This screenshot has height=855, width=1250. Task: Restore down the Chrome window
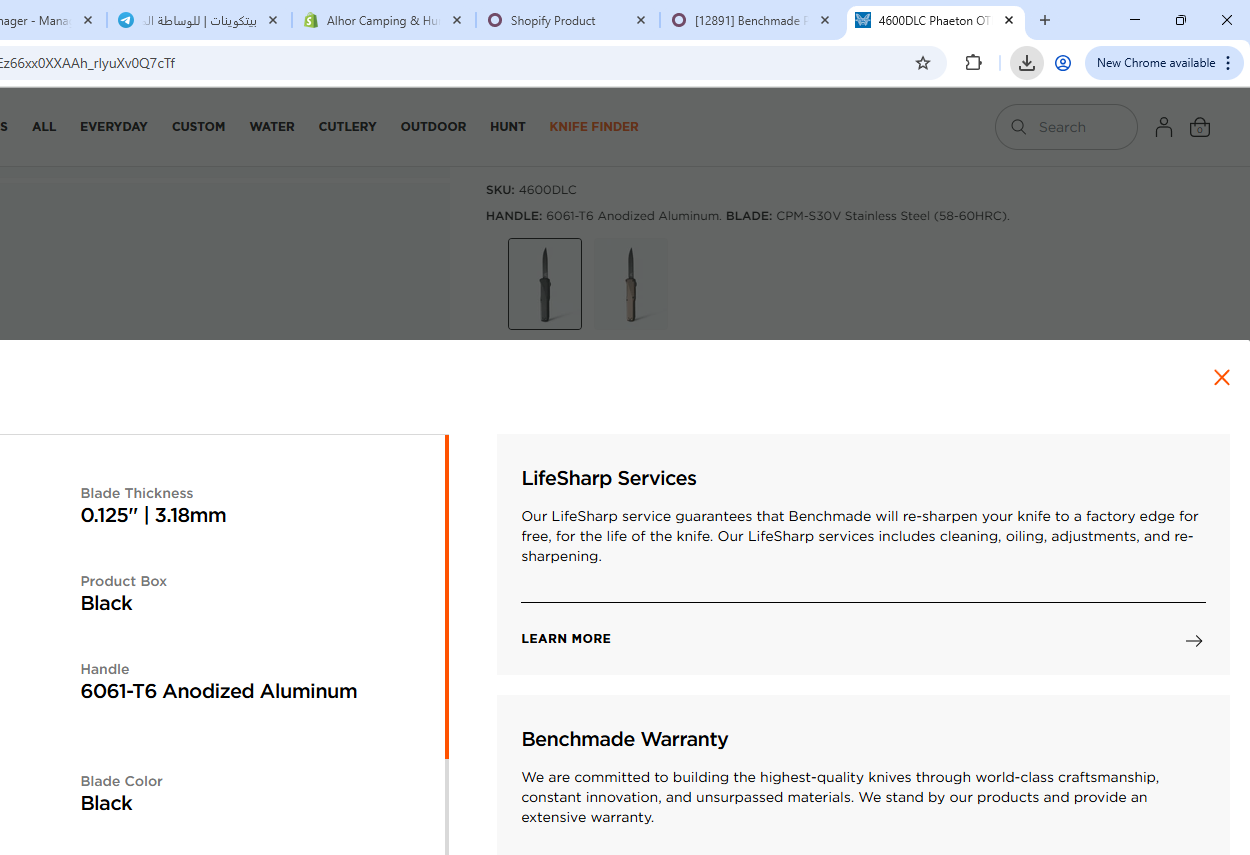click(1181, 20)
